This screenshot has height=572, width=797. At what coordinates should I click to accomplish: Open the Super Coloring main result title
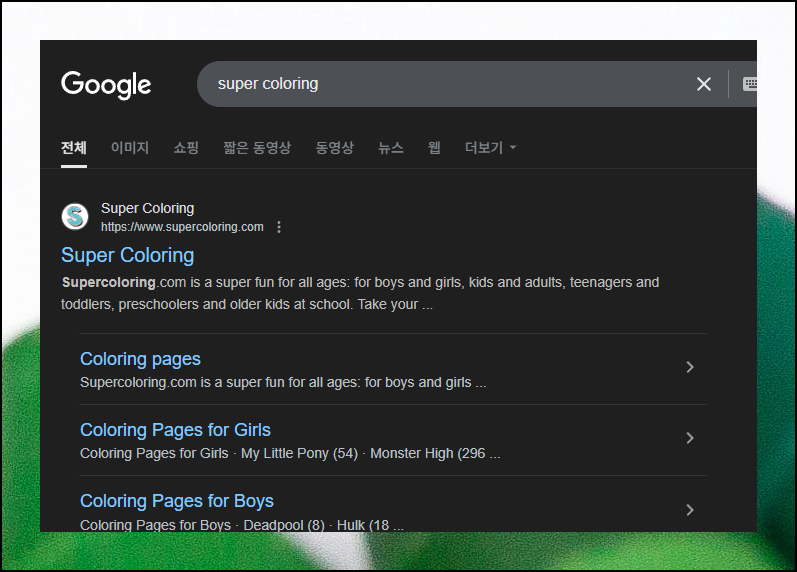pos(128,255)
